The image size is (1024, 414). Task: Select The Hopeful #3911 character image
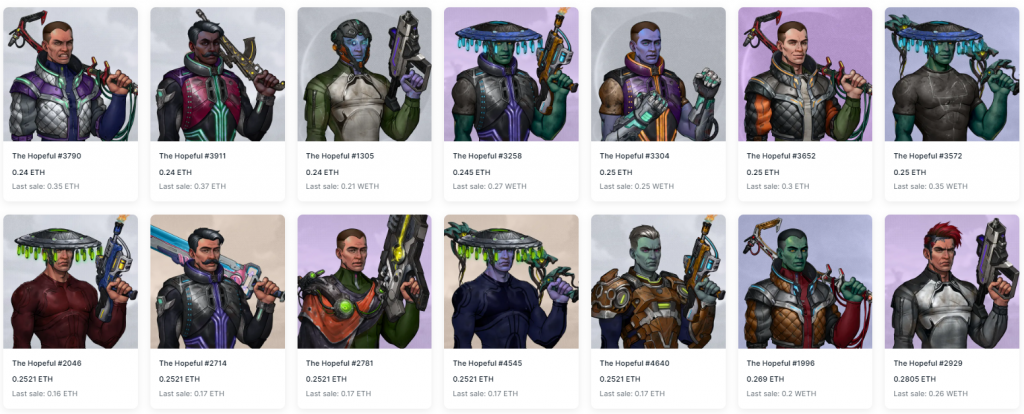(x=217, y=74)
